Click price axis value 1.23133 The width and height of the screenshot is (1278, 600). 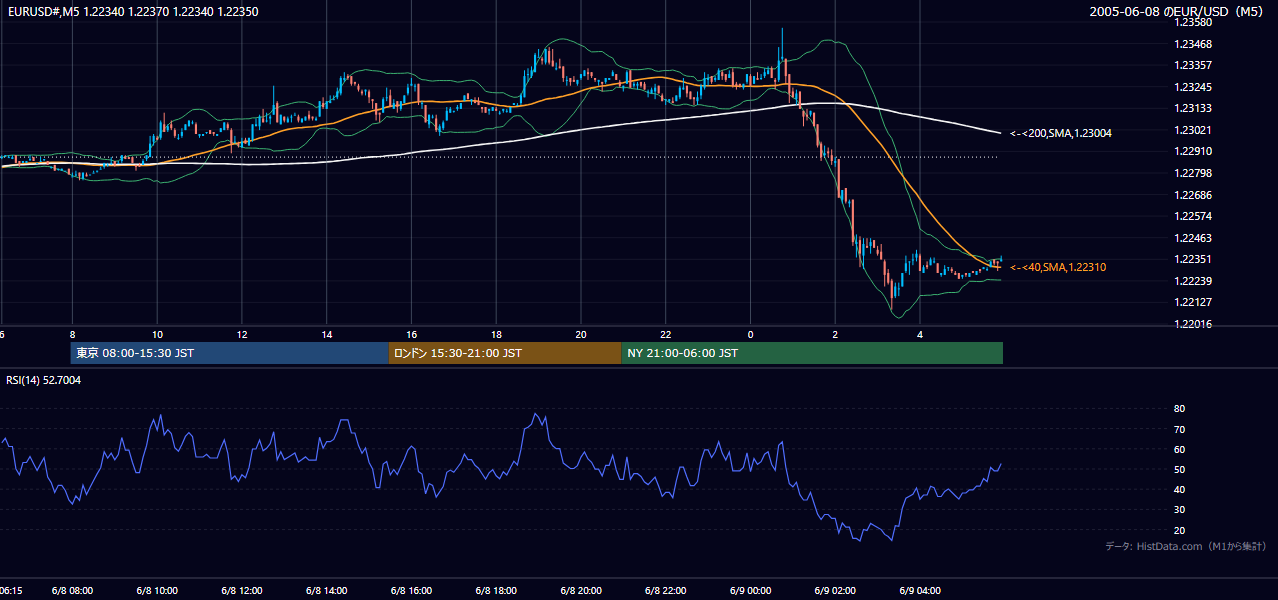[1193, 108]
